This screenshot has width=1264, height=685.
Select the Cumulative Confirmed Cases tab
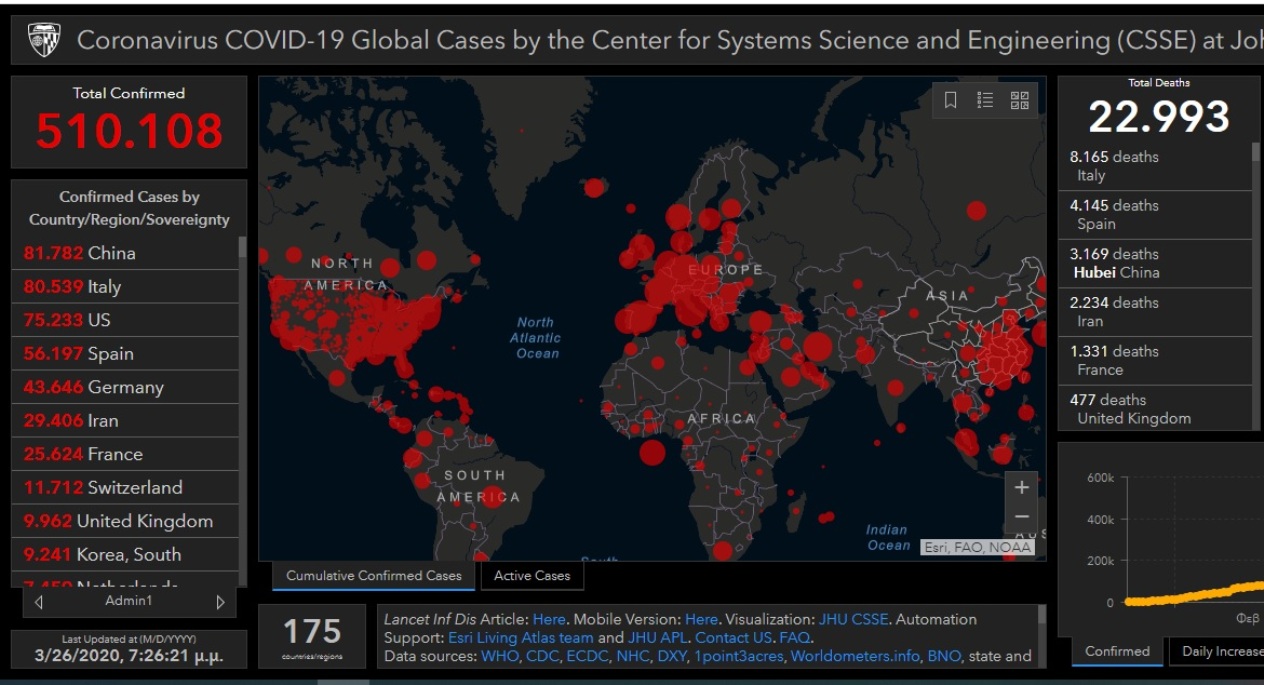[x=373, y=576]
